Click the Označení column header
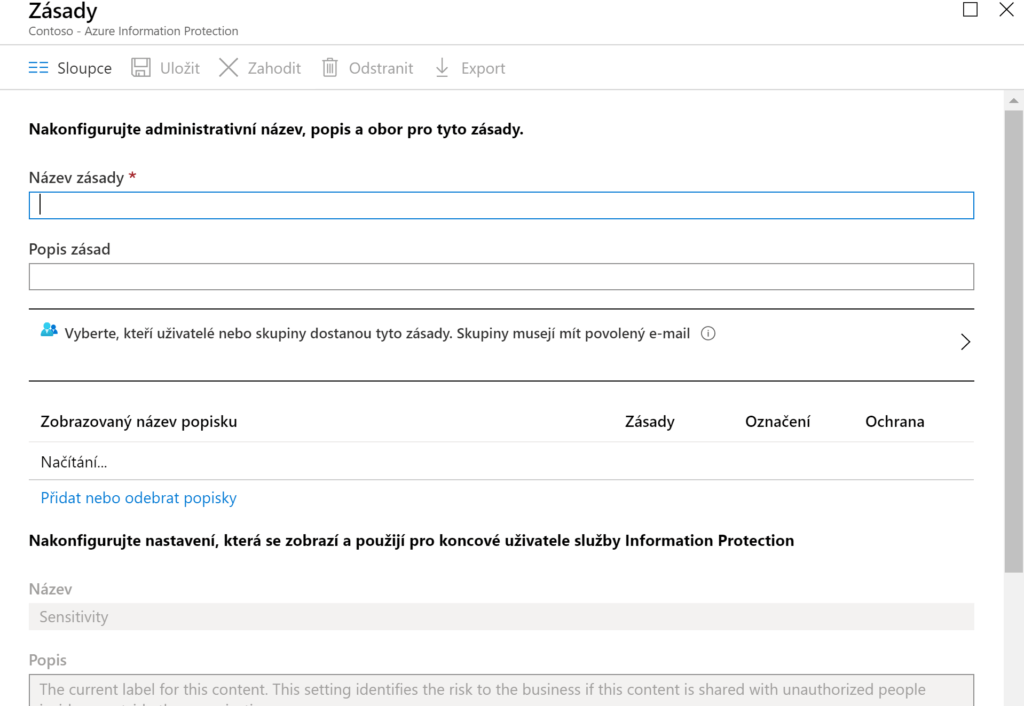This screenshot has width=1024, height=706. pyautogui.click(x=777, y=422)
